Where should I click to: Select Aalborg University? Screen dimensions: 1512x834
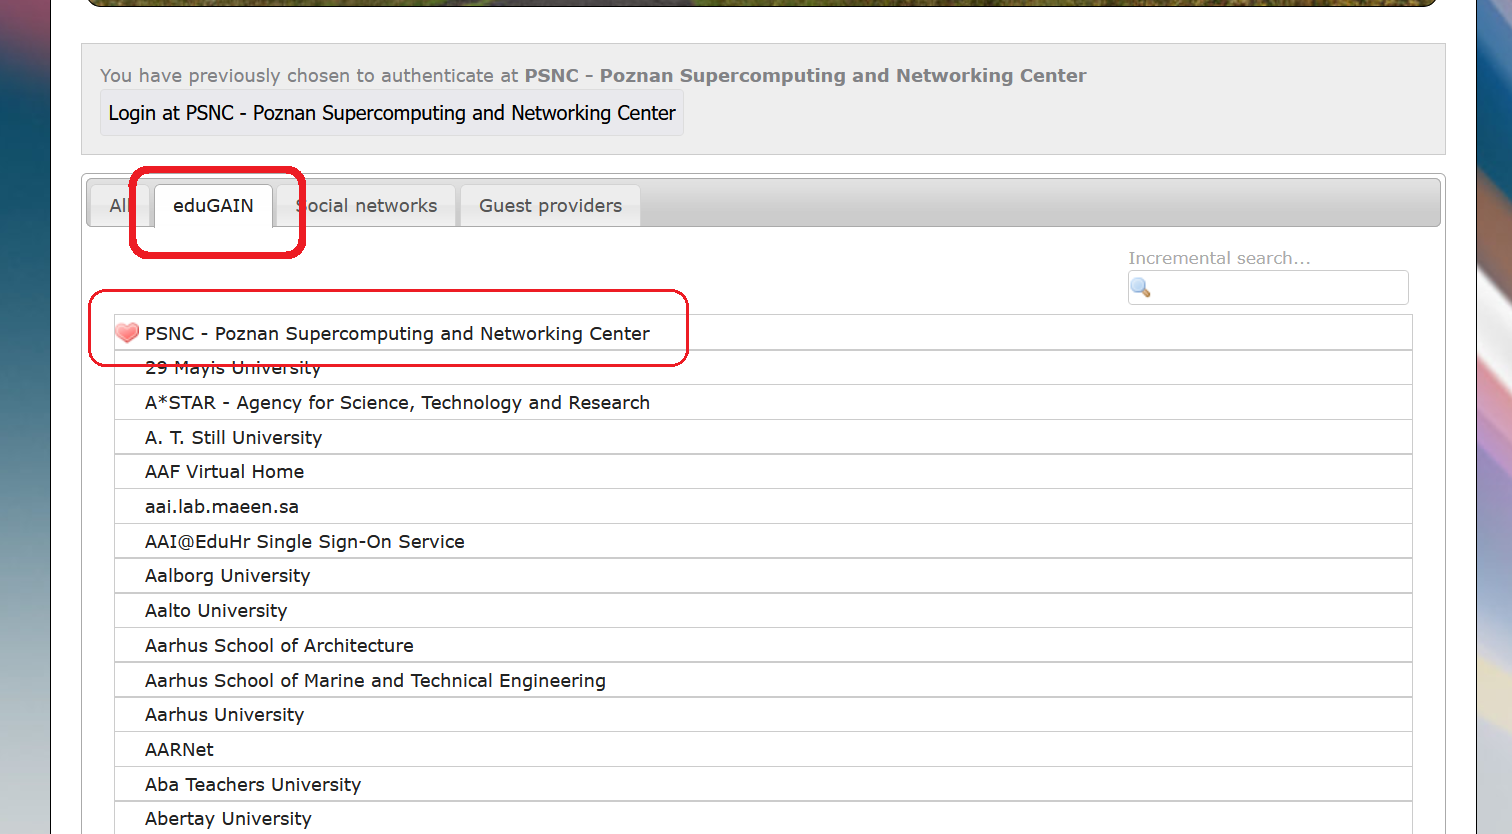(x=763, y=576)
